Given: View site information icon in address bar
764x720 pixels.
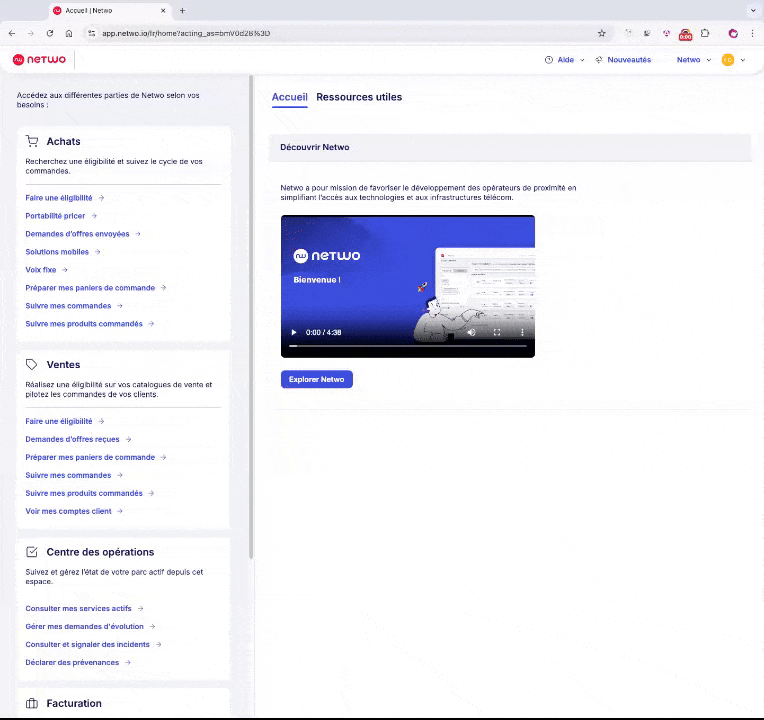Looking at the screenshot, I should pyautogui.click(x=91, y=33).
